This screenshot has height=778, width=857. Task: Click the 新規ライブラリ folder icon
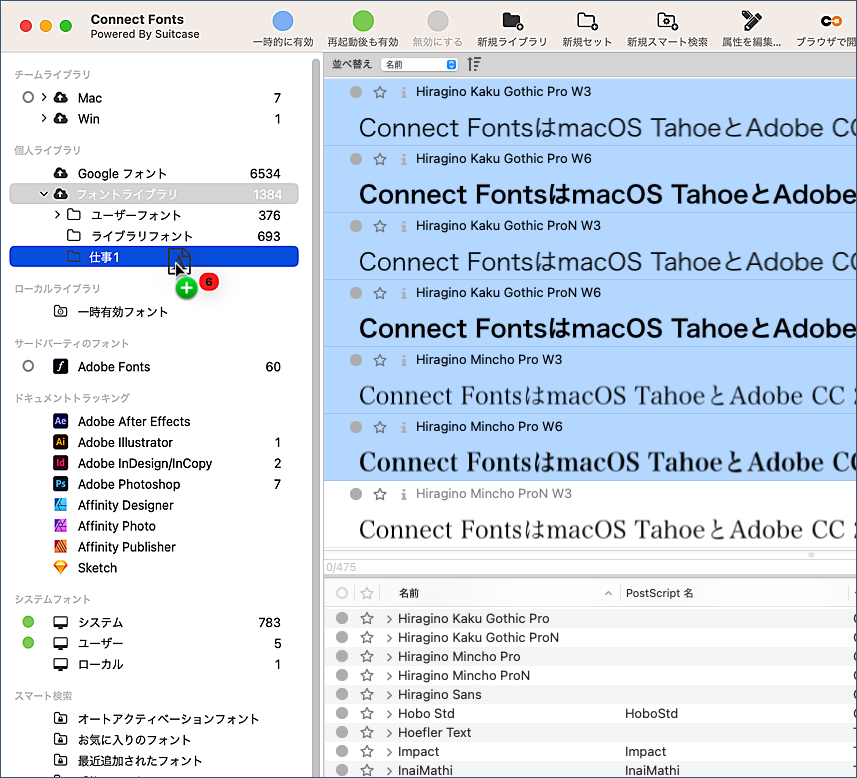coord(512,21)
